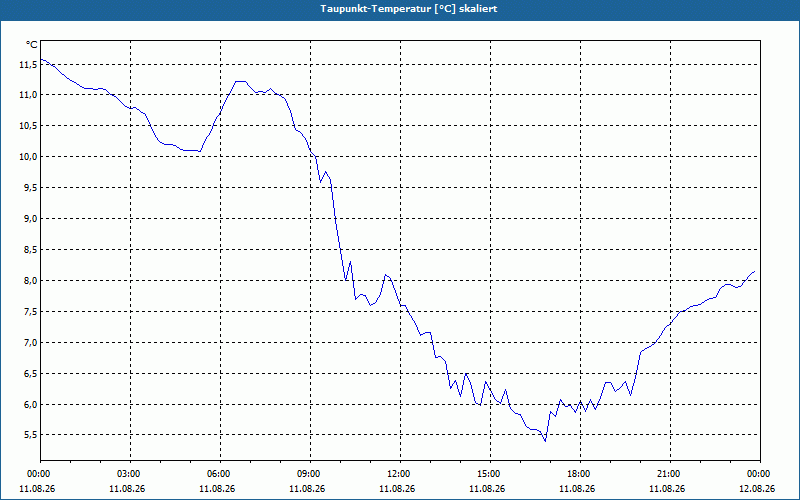Click the '°C' unit label on the y-axis
Image resolution: width=800 pixels, height=500 pixels.
(x=32, y=45)
